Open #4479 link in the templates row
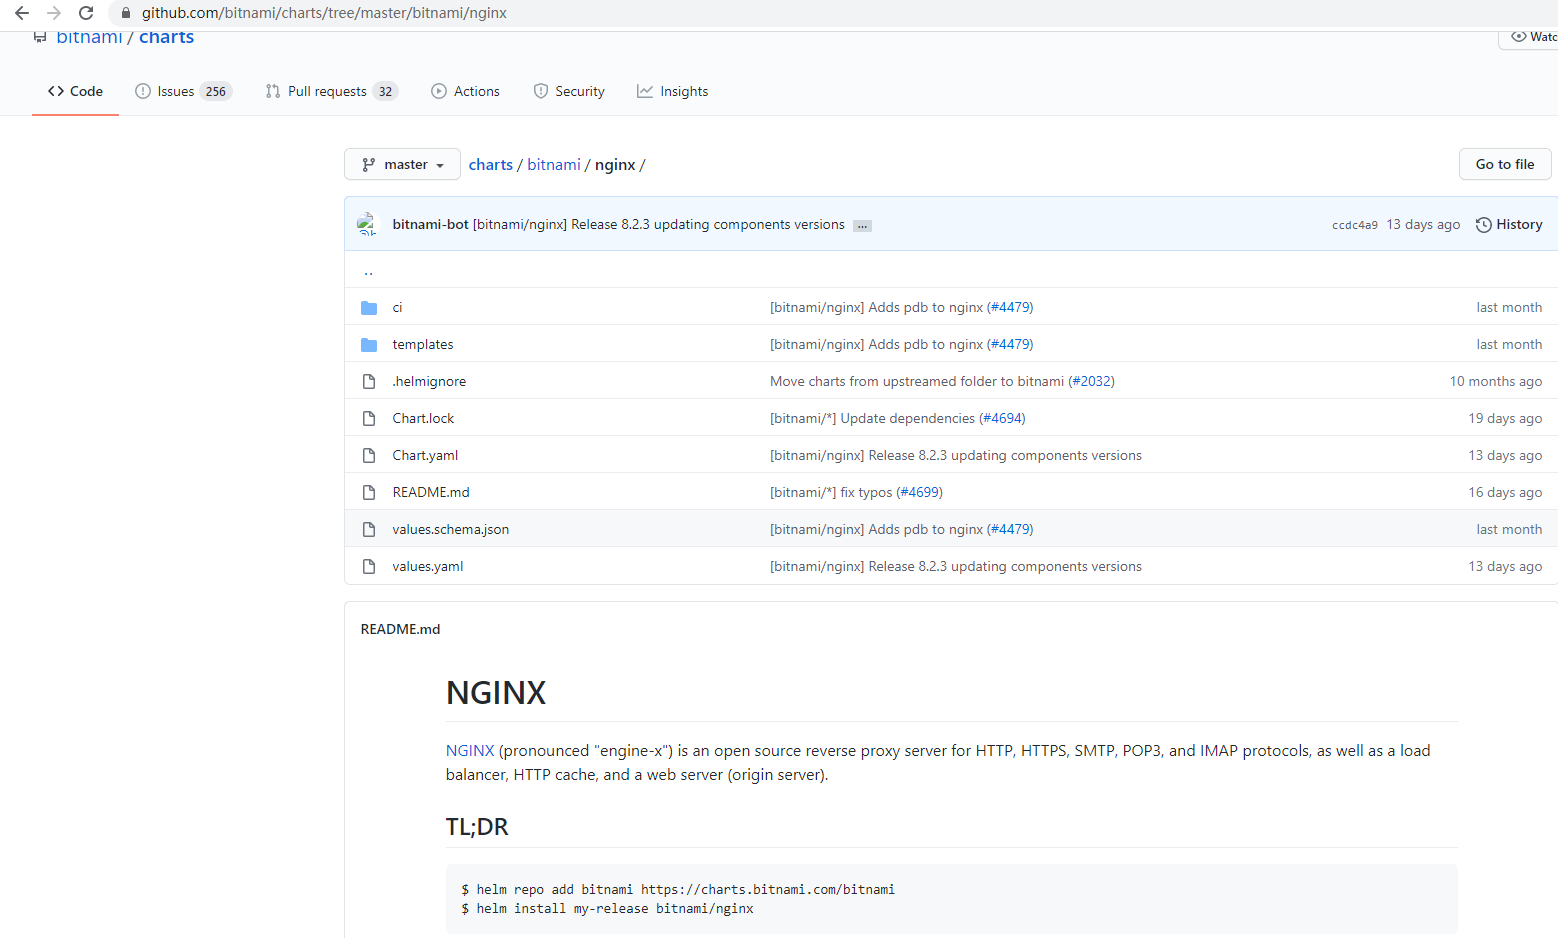Viewport: 1558px width, 938px height. click(x=1010, y=344)
